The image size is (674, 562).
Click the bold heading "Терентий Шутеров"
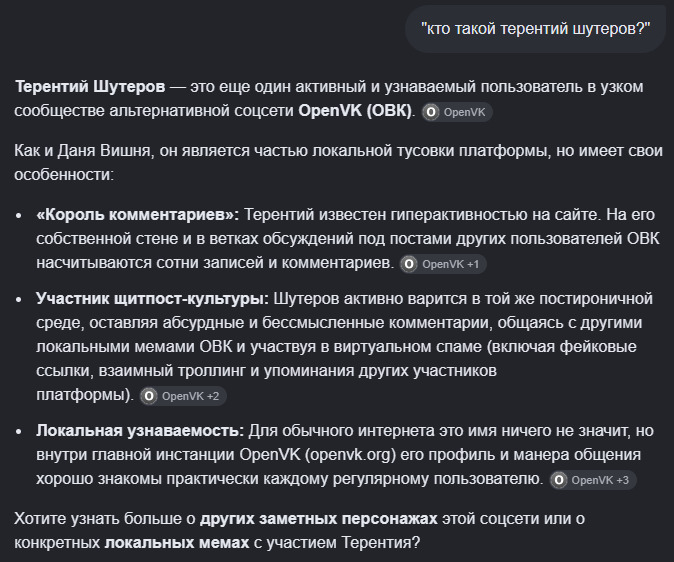click(x=90, y=87)
